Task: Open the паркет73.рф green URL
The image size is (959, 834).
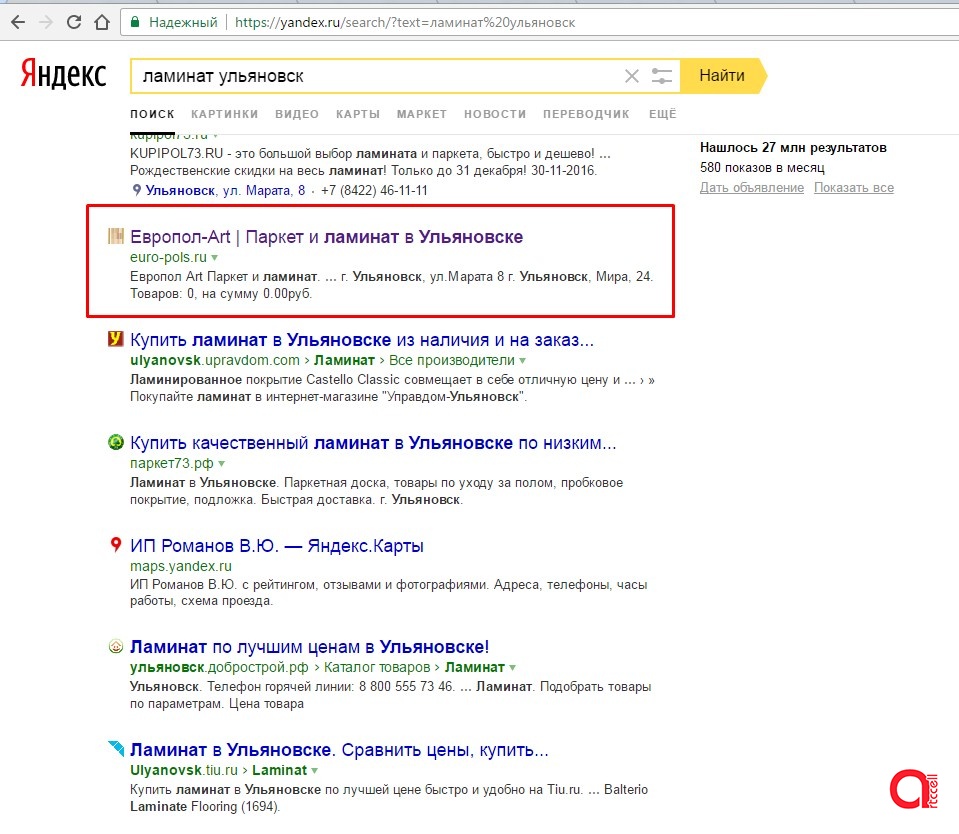Action: tap(171, 463)
